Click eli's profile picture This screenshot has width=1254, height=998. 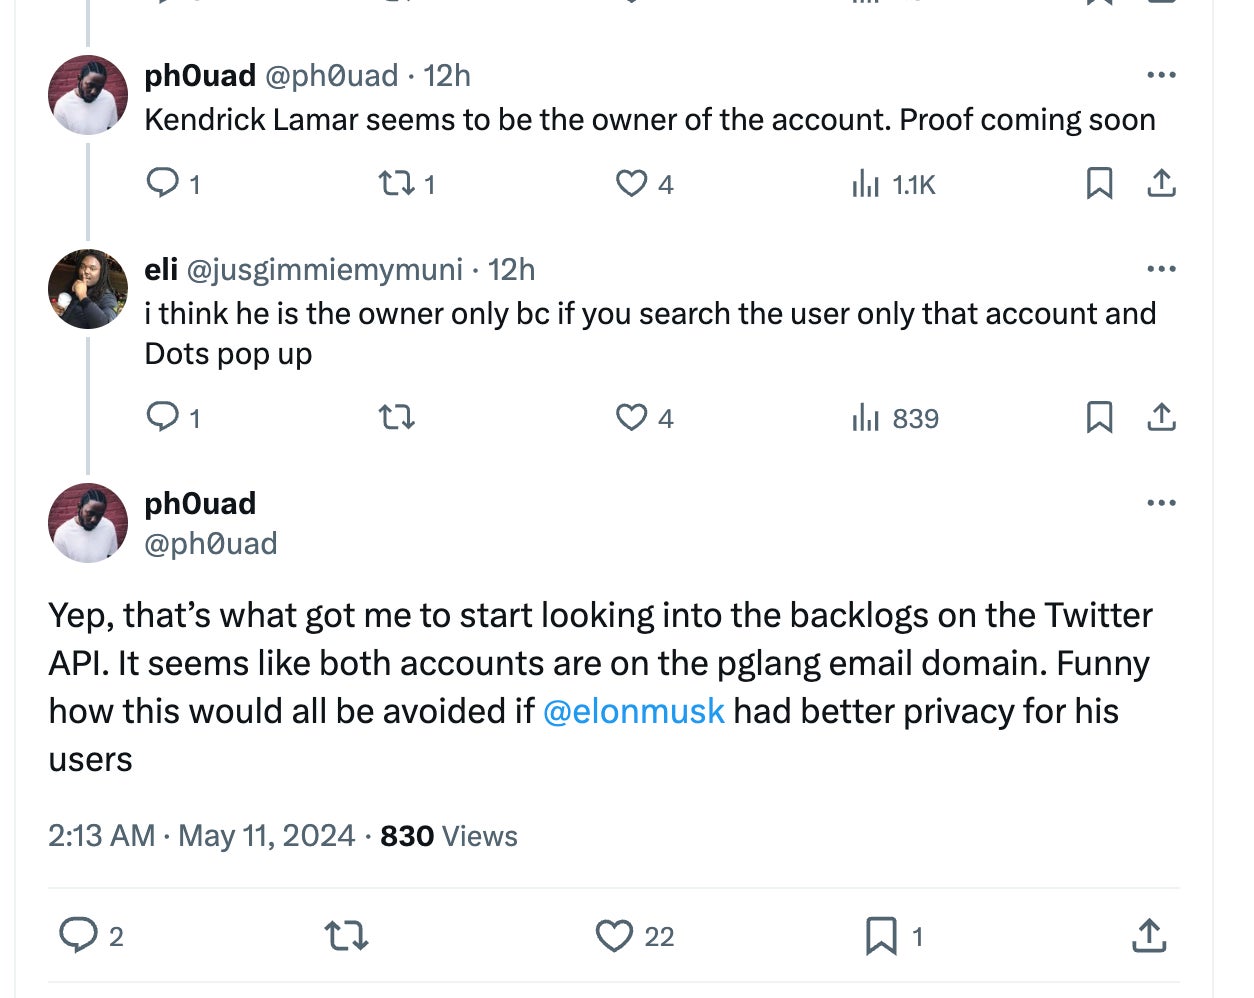[x=88, y=289]
